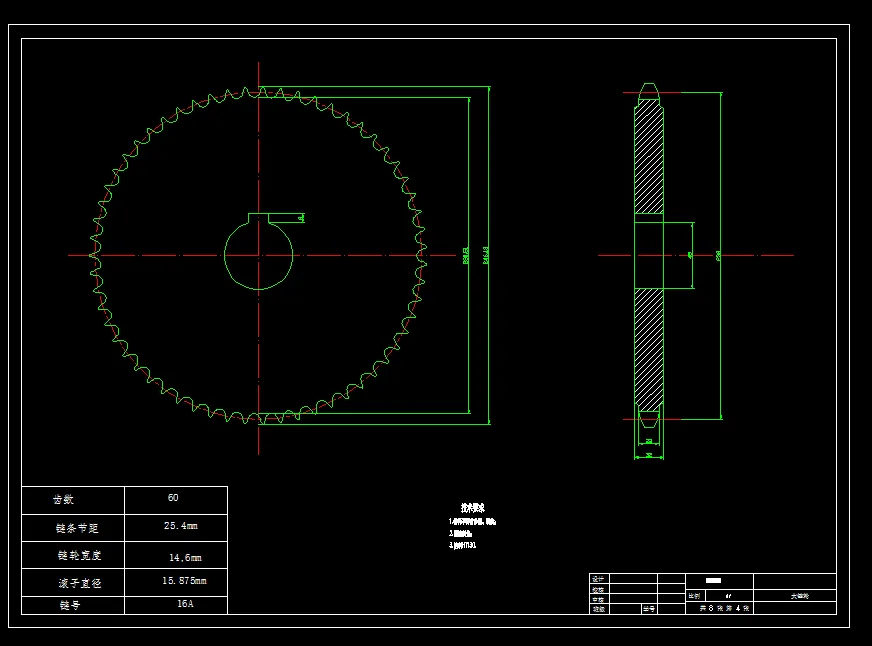
Task: Select the '设计' cell in the title block
Action: click(x=598, y=579)
